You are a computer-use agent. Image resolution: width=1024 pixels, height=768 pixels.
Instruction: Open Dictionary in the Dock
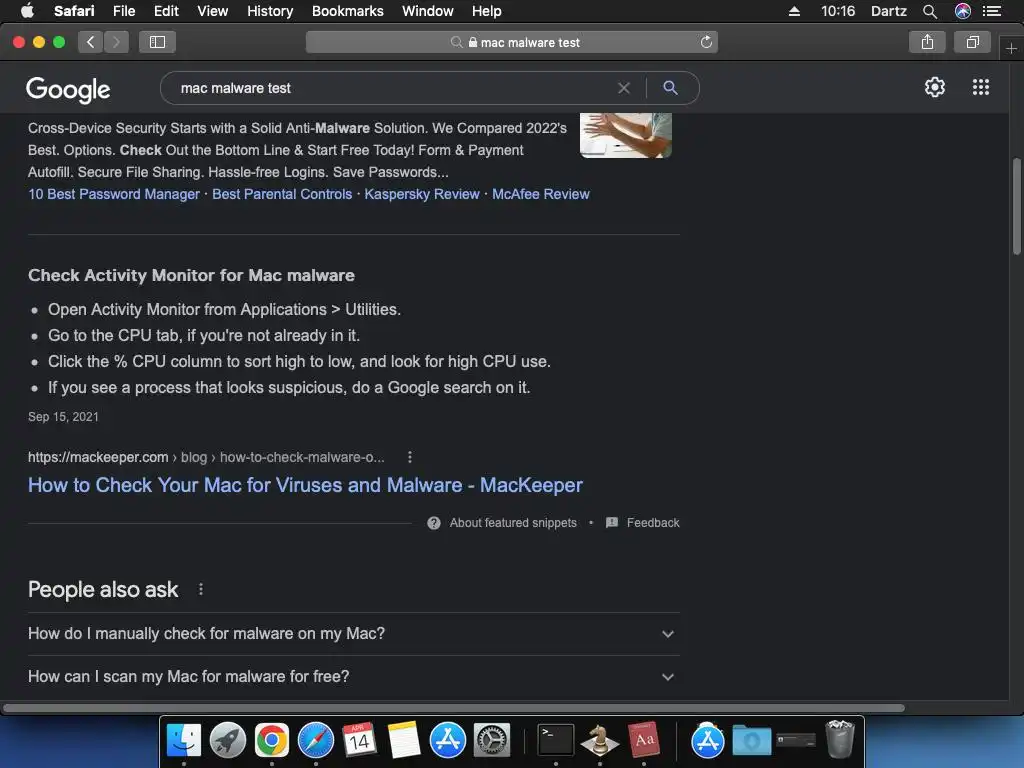point(644,740)
